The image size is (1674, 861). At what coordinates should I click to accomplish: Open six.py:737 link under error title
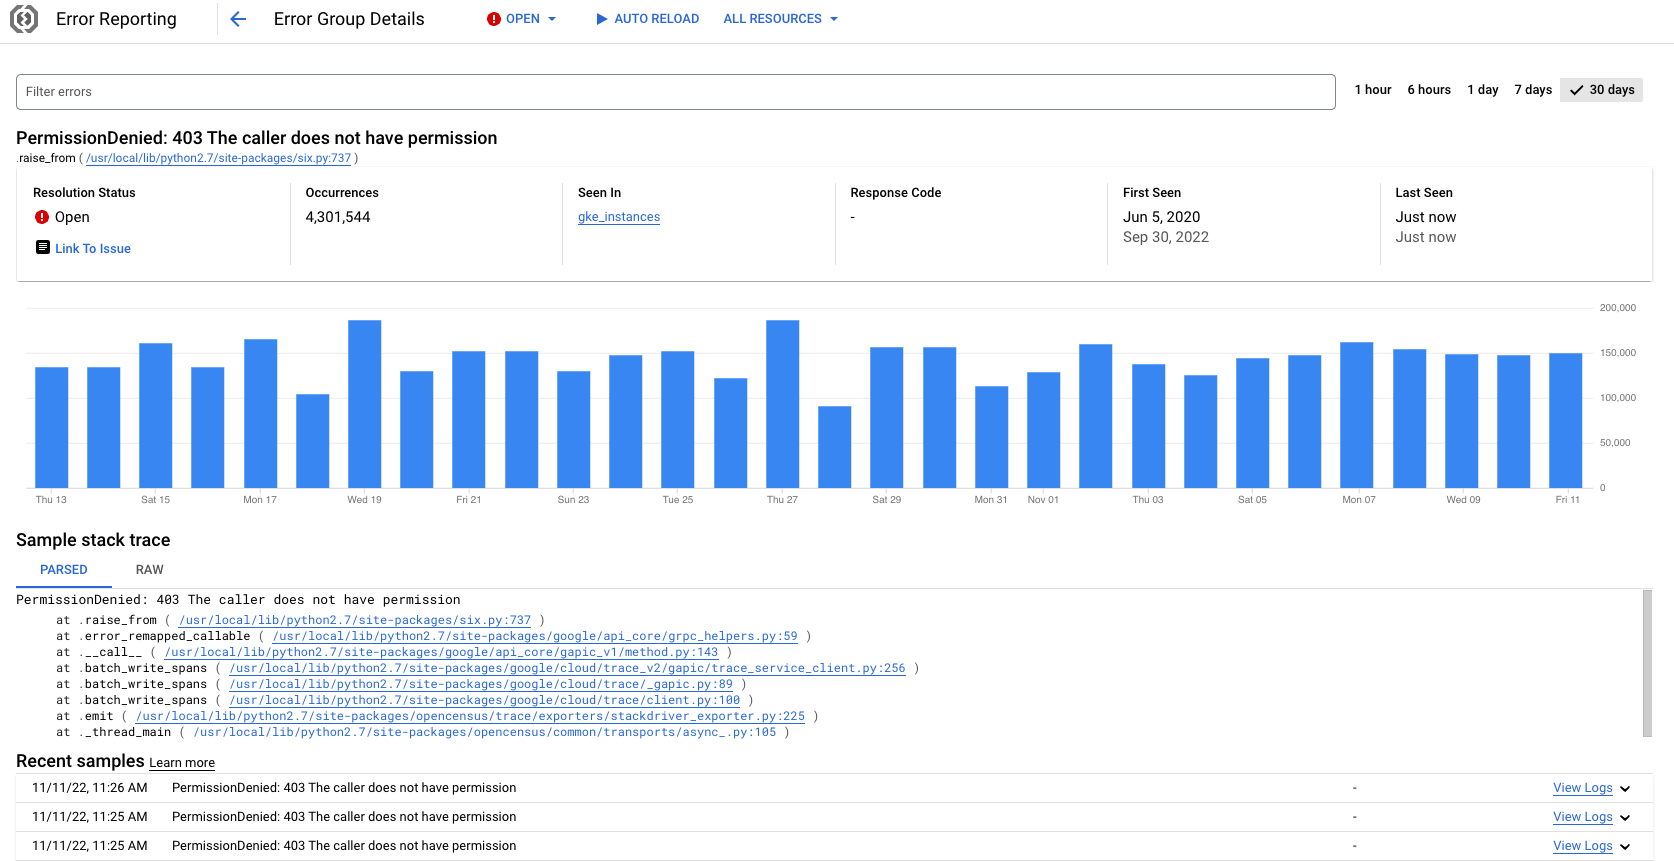coord(219,158)
